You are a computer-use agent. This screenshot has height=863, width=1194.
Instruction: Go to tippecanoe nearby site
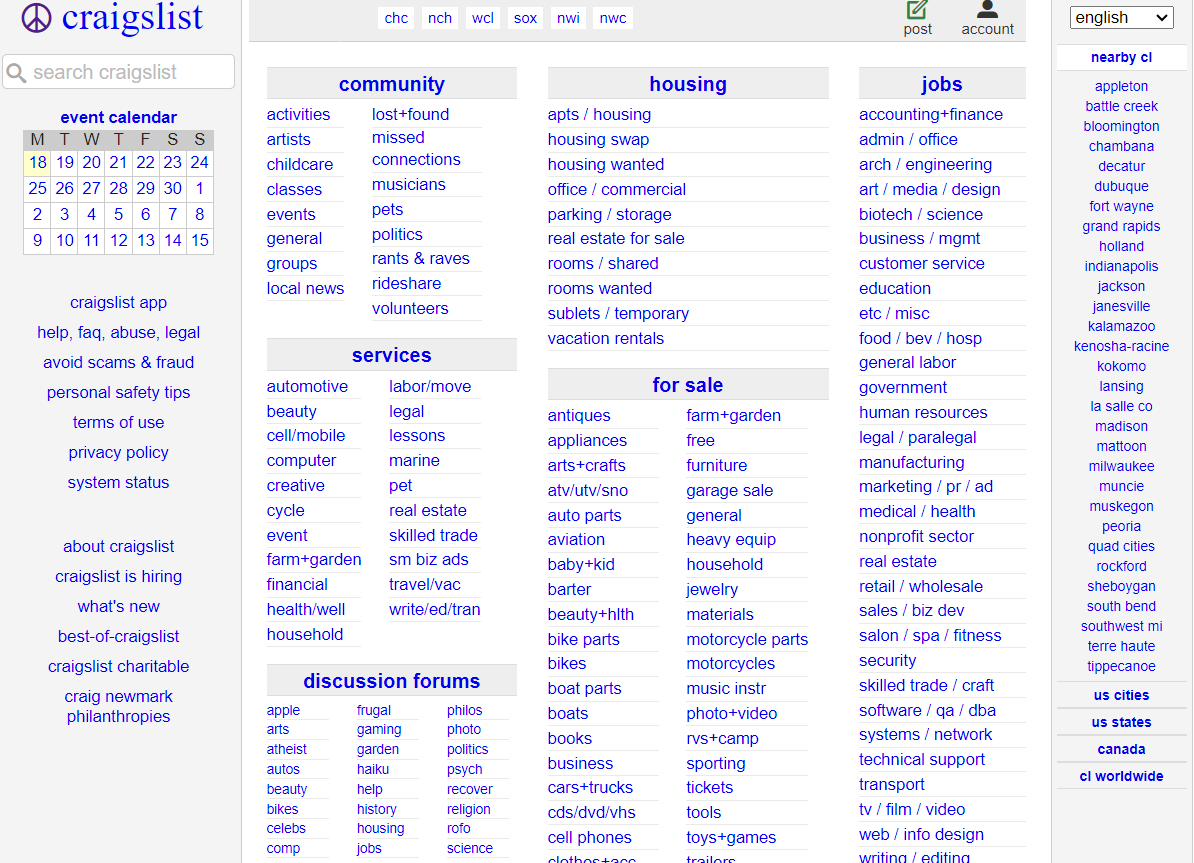1121,666
